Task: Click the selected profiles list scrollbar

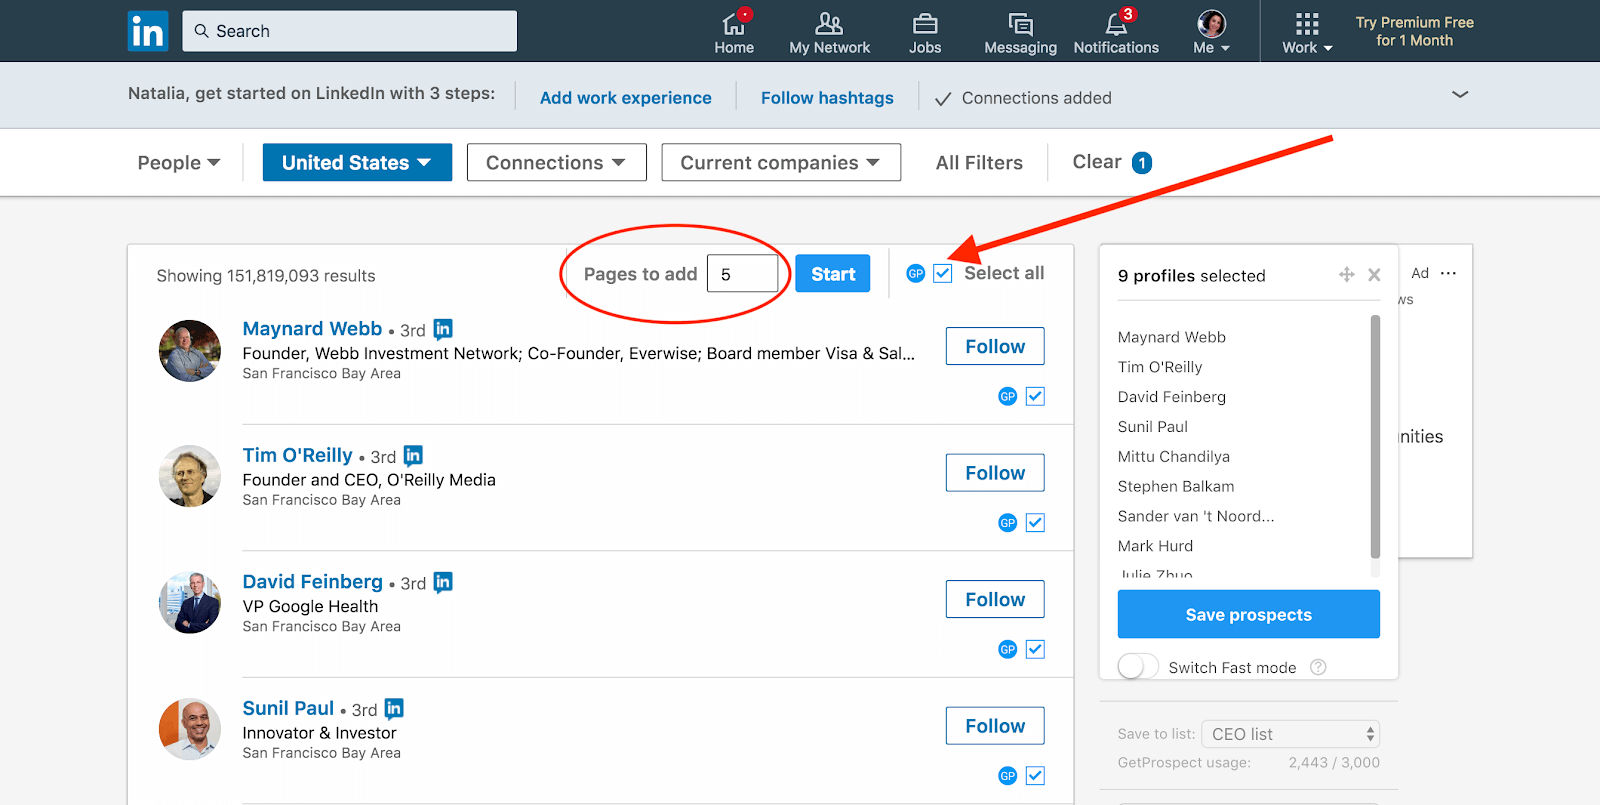Action: point(1375,437)
